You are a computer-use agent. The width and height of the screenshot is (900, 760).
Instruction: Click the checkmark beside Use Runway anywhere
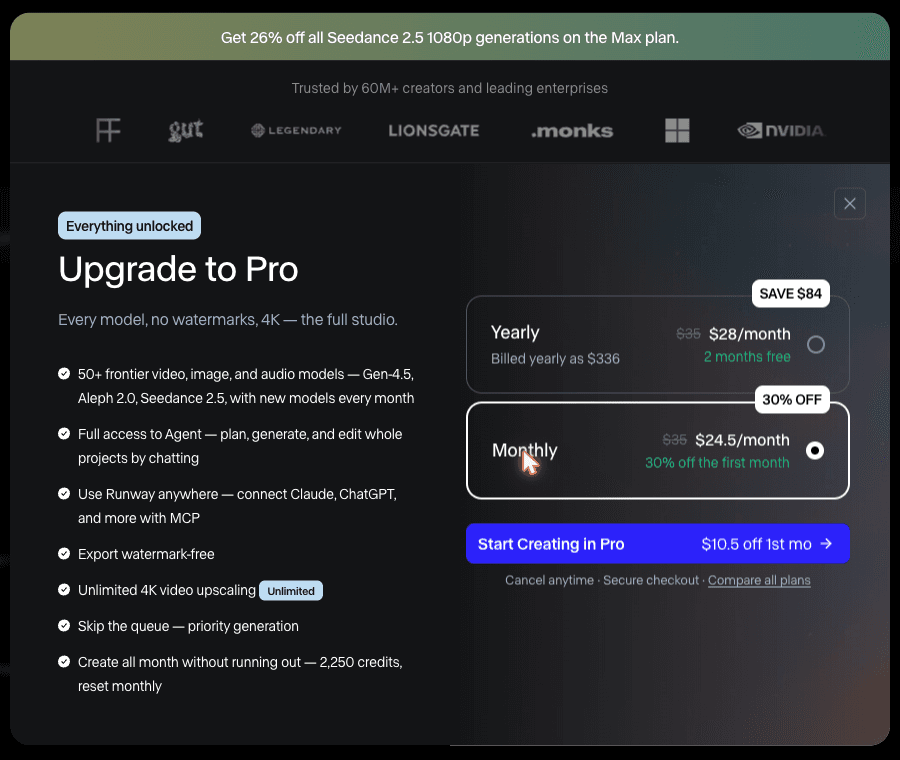(64, 494)
